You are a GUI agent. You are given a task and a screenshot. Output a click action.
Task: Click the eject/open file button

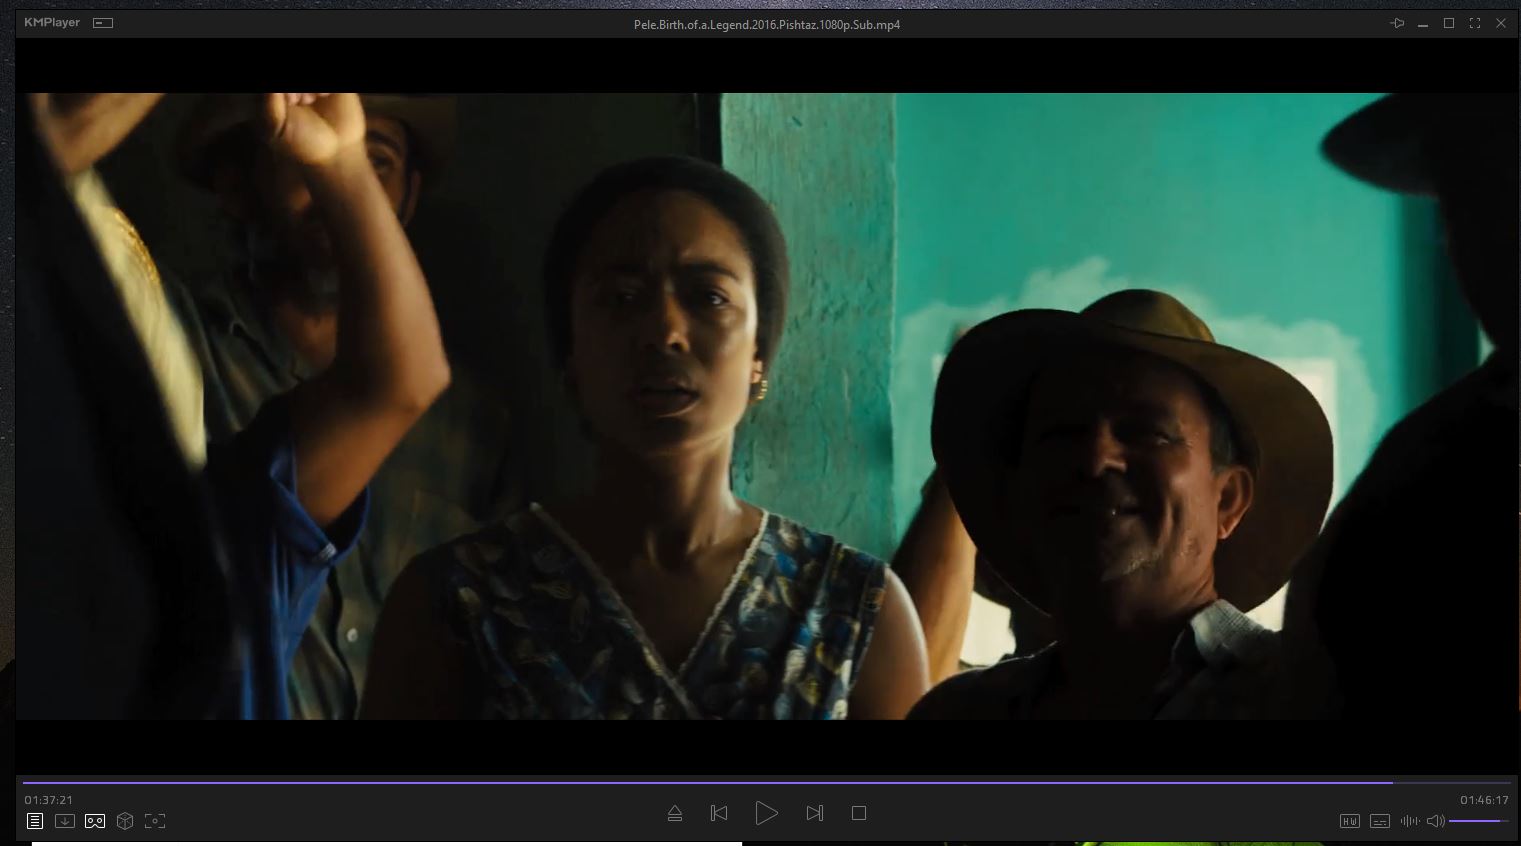pyautogui.click(x=675, y=813)
